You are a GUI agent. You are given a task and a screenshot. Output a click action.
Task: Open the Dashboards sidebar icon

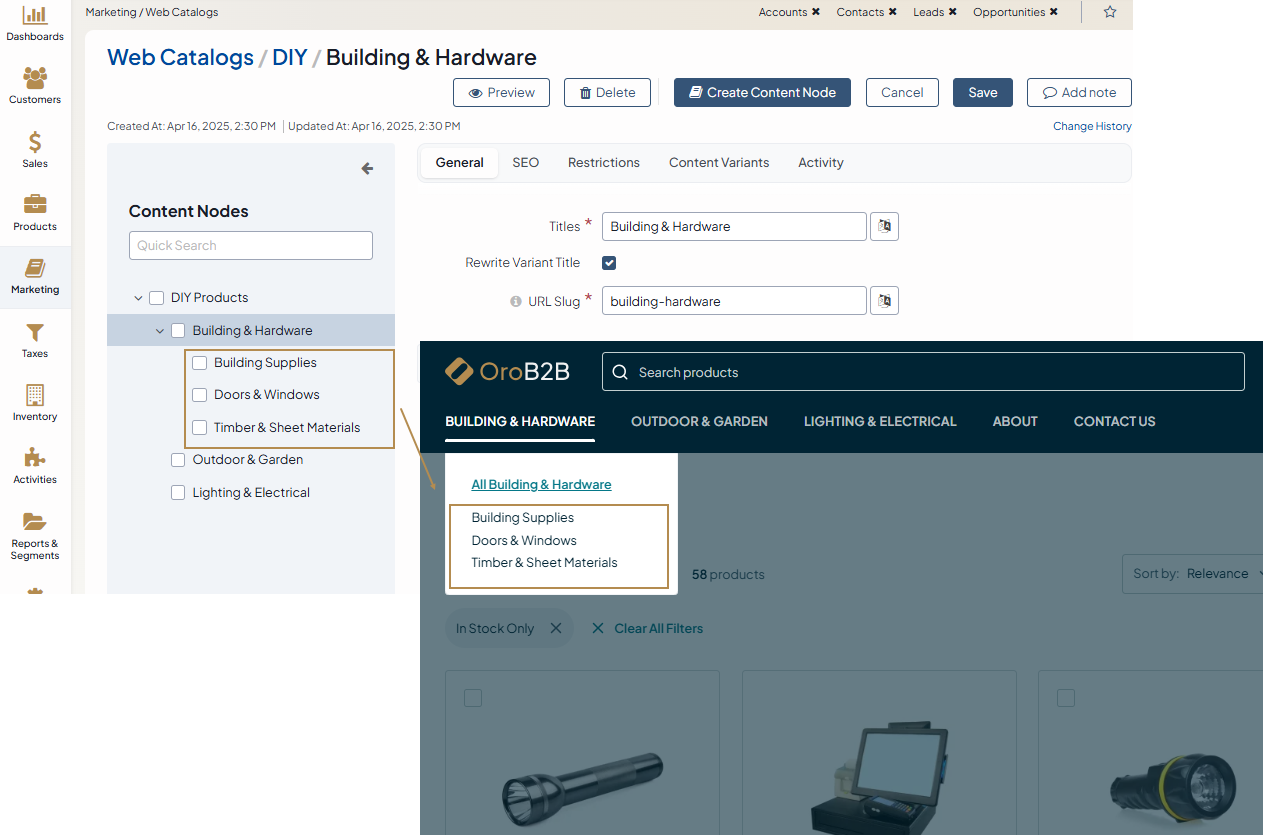point(35,16)
